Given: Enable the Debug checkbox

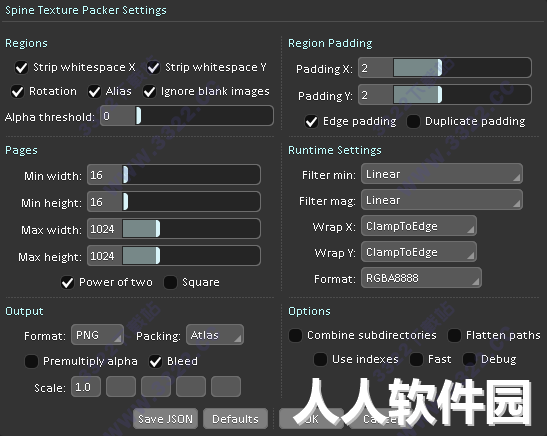Looking at the screenshot, I should click(470, 359).
